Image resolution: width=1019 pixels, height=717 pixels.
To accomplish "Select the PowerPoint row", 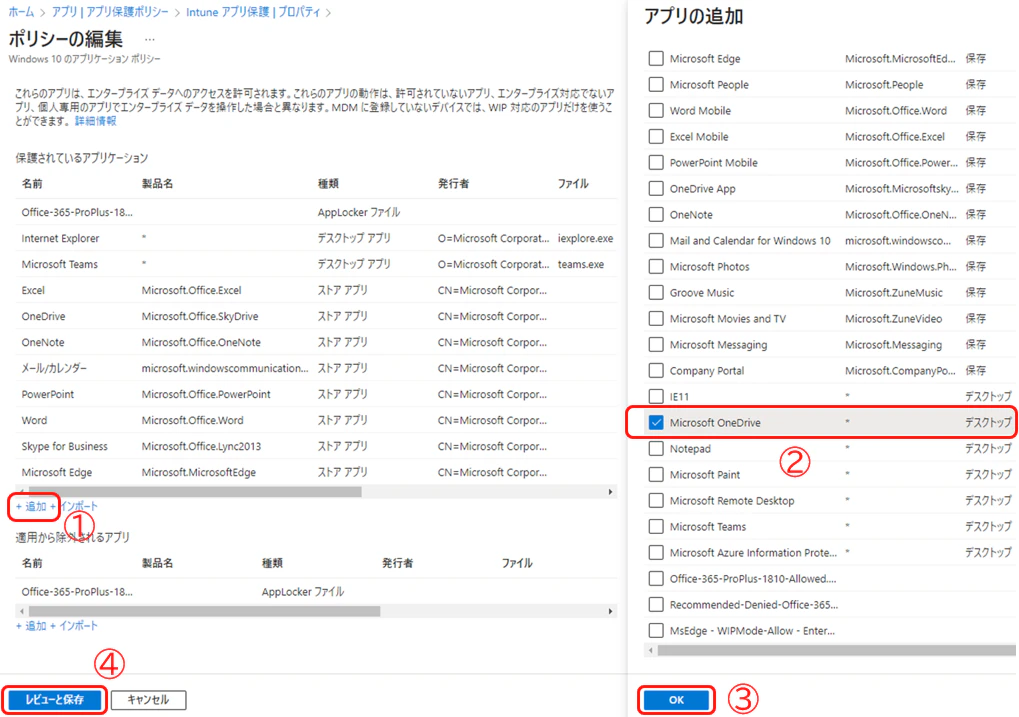I will [316, 395].
